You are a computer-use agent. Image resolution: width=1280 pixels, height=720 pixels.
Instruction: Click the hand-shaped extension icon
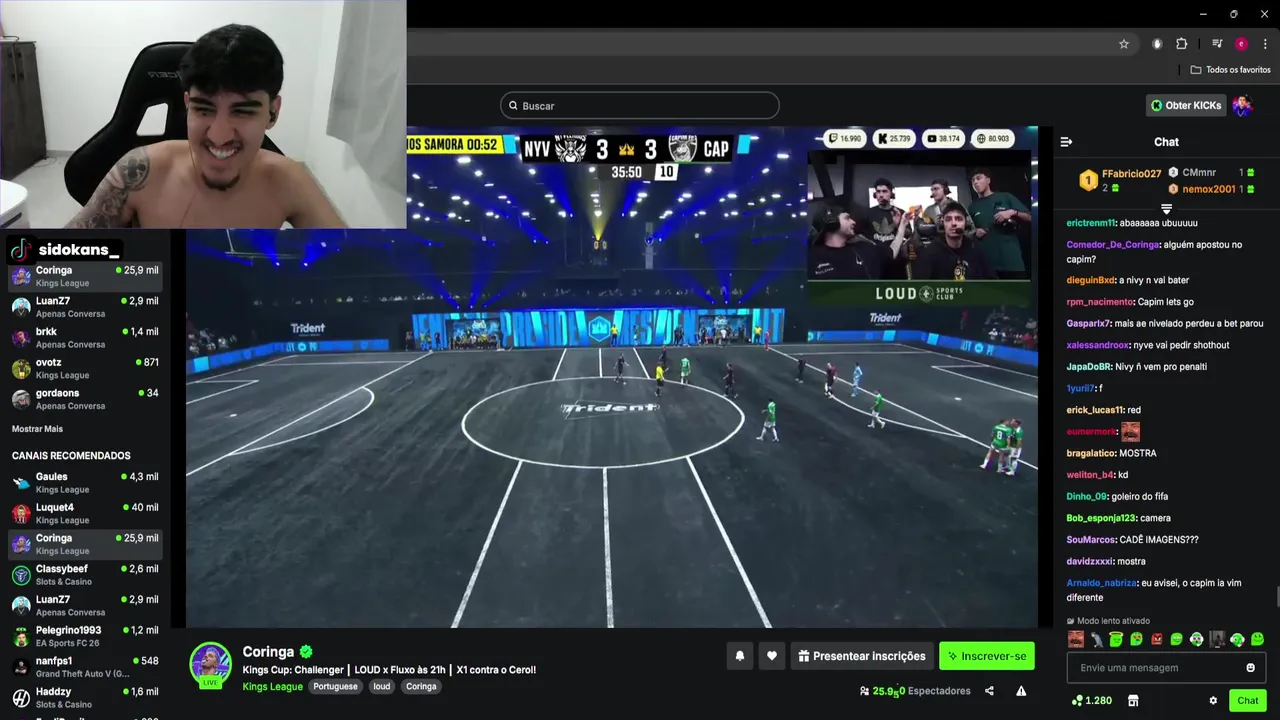[1157, 44]
